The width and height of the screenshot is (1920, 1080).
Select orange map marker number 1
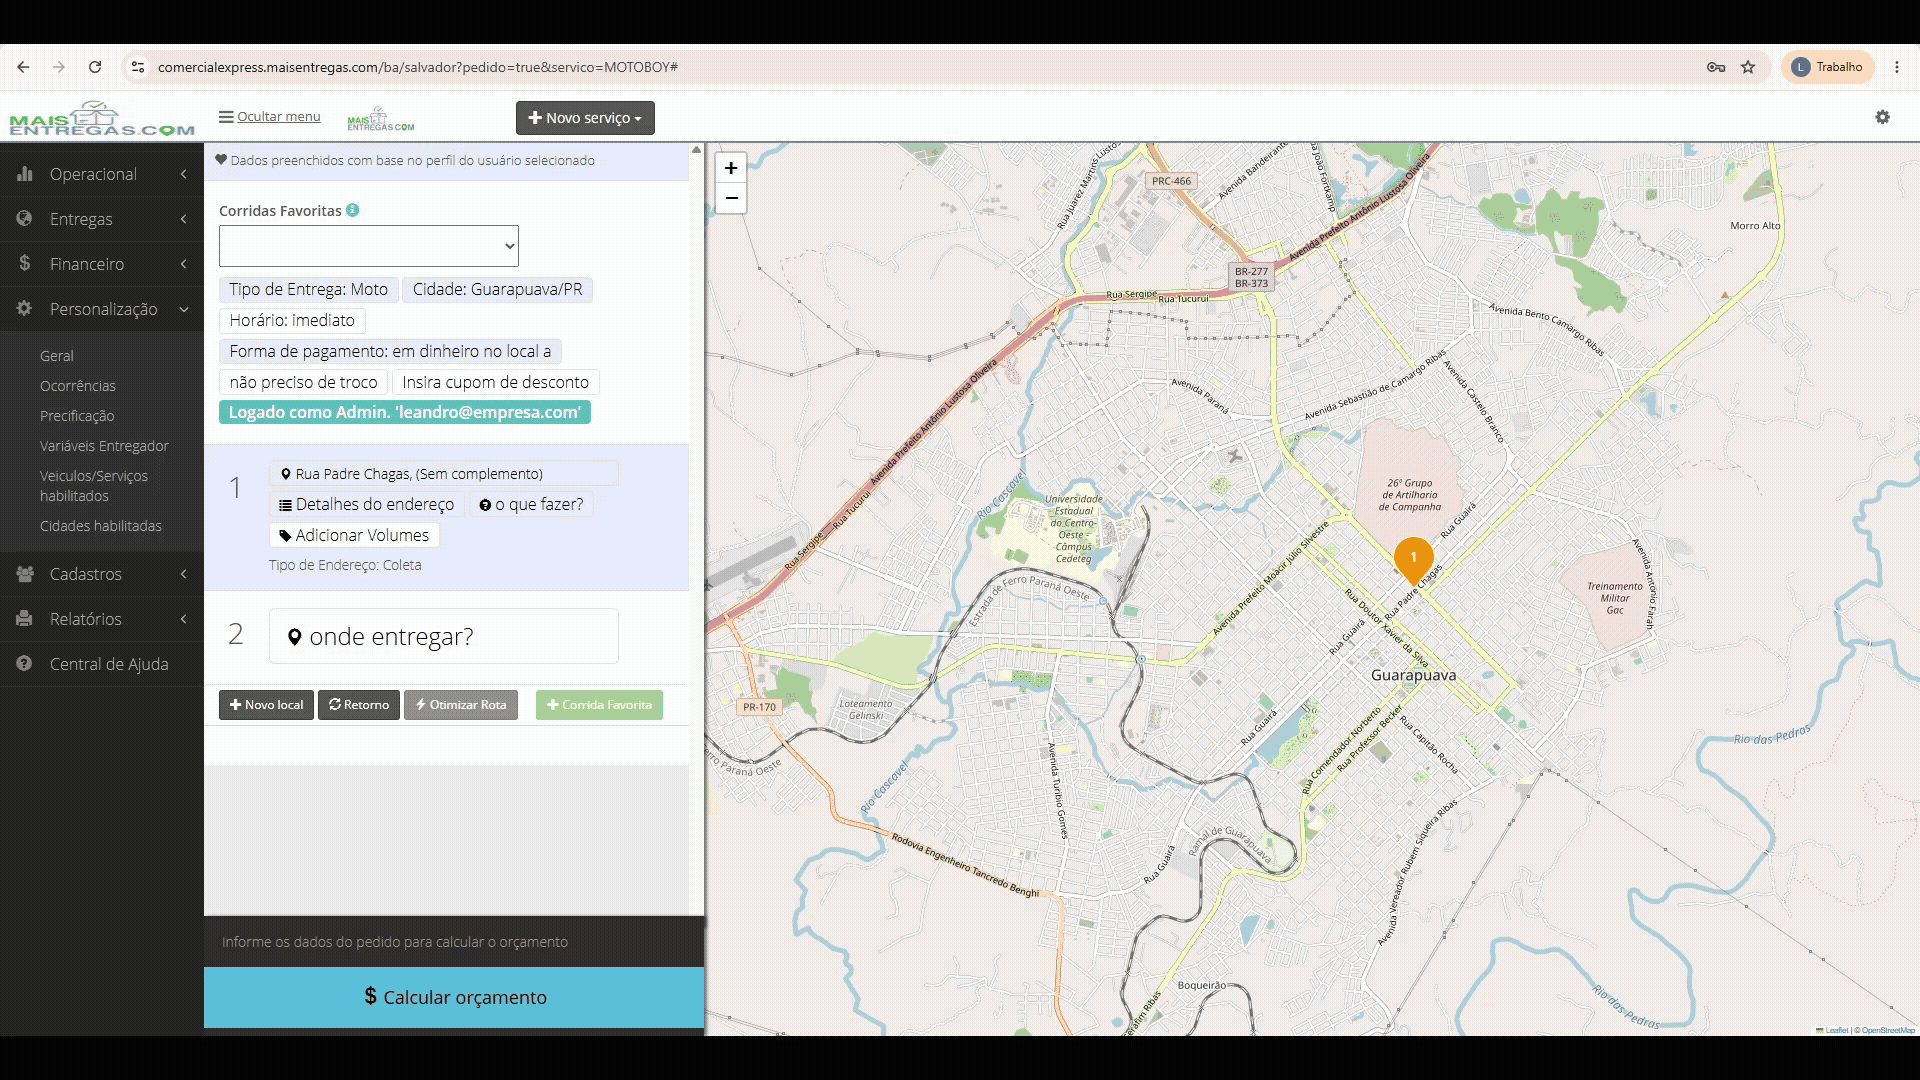pos(1413,560)
